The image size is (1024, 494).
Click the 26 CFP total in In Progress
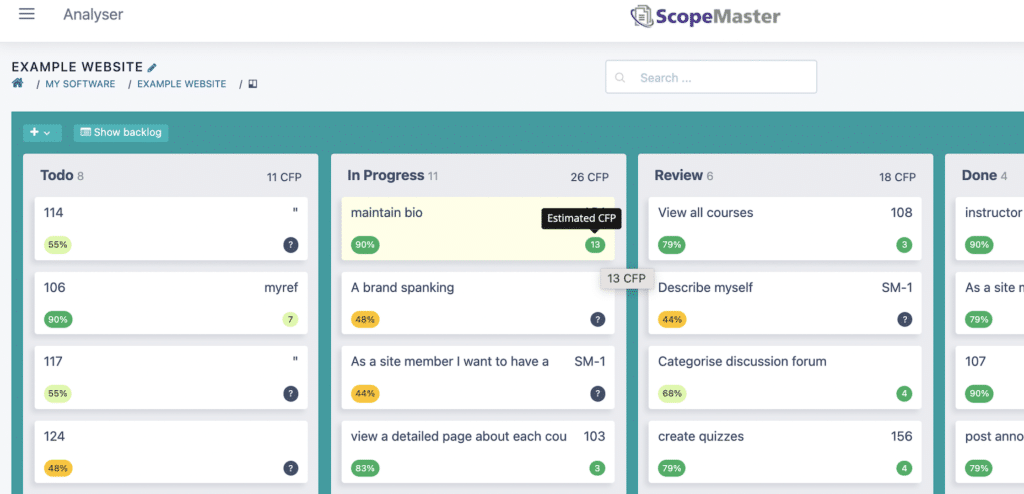click(589, 177)
